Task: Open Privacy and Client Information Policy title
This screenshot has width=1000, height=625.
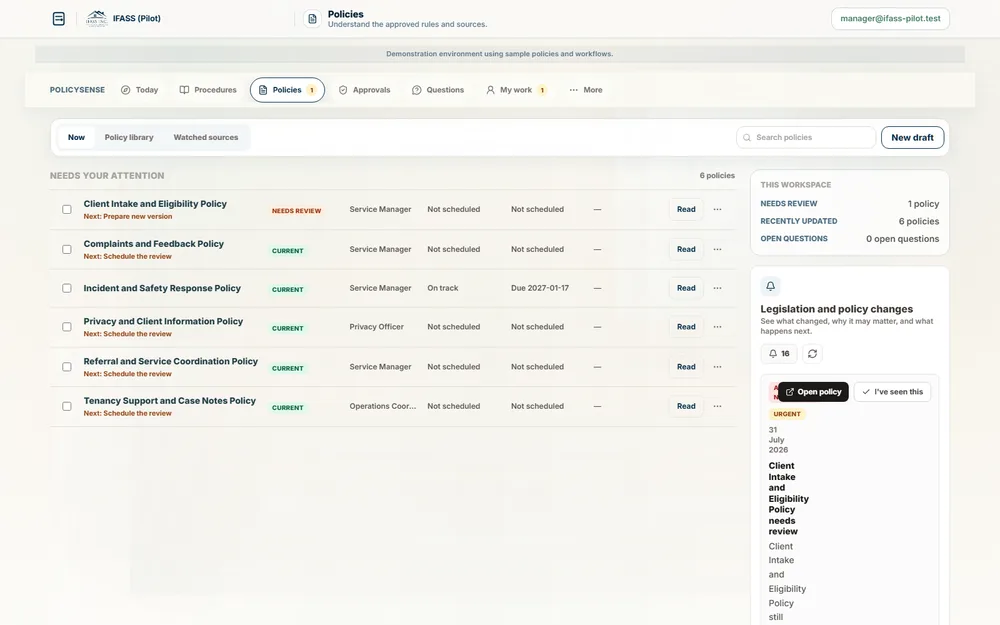Action: [x=163, y=321]
